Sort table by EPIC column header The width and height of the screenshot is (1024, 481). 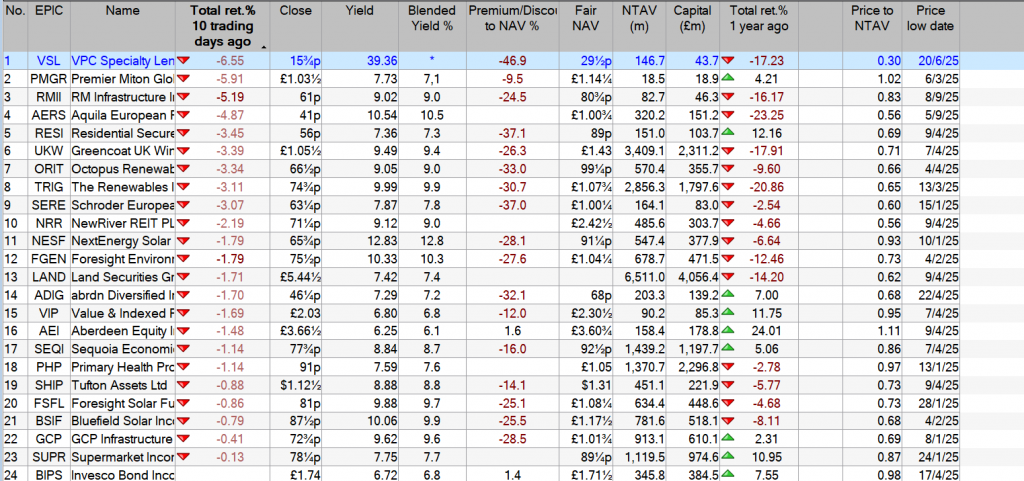(47, 25)
